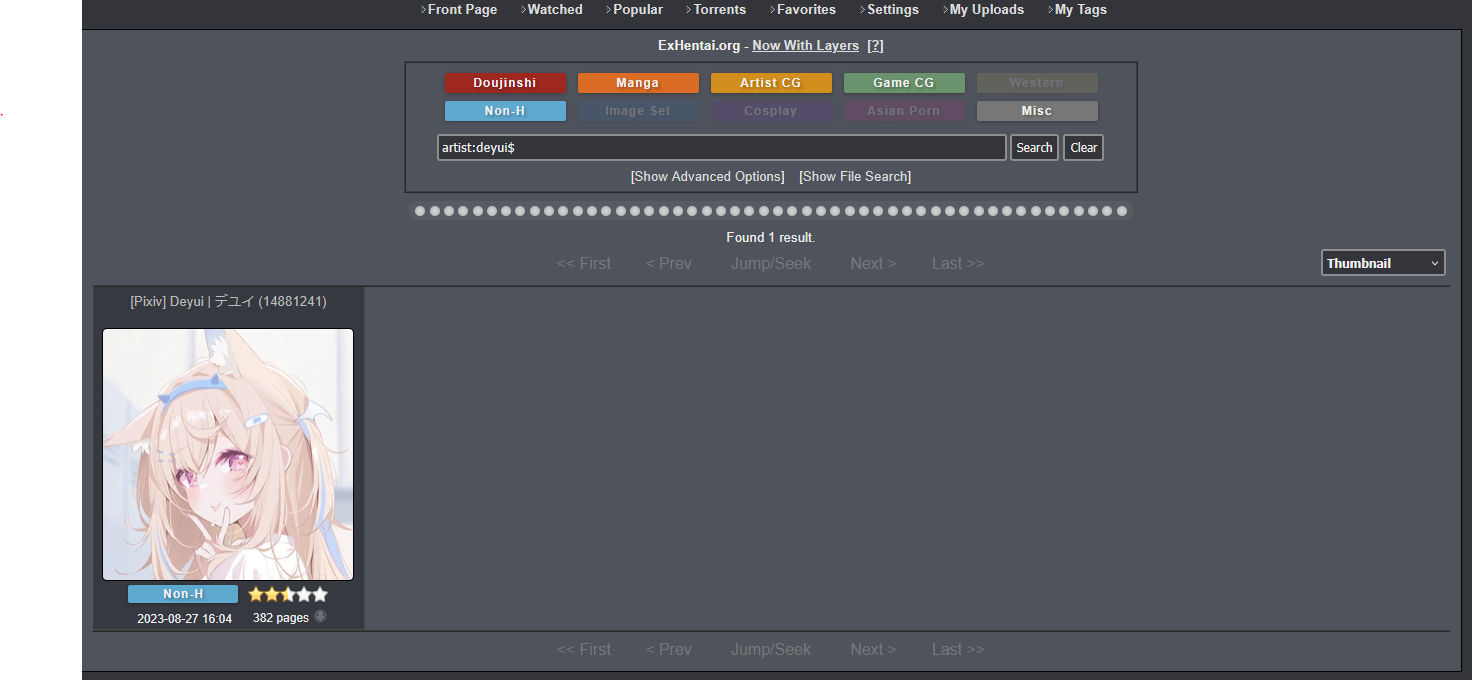Click the Clear button
The width and height of the screenshot is (1472, 680).
click(x=1084, y=147)
